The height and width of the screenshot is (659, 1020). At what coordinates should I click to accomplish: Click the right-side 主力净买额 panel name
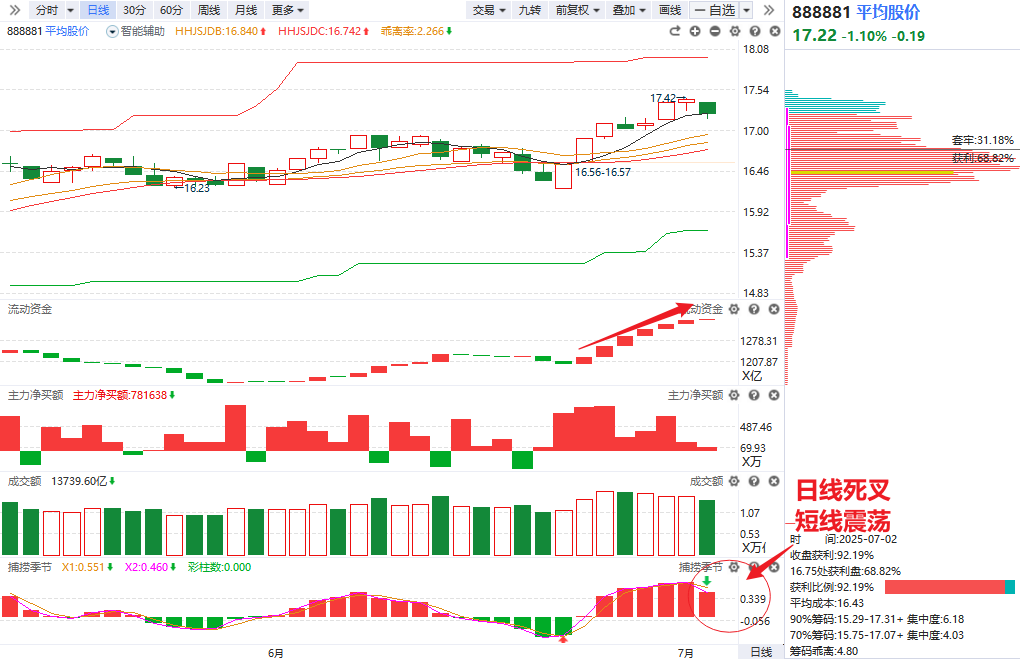(695, 395)
